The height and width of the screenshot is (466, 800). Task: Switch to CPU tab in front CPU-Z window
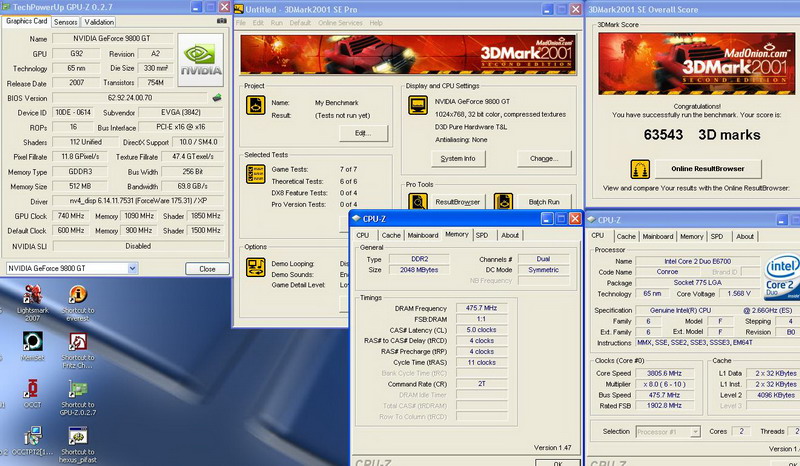pyautogui.click(x=363, y=235)
